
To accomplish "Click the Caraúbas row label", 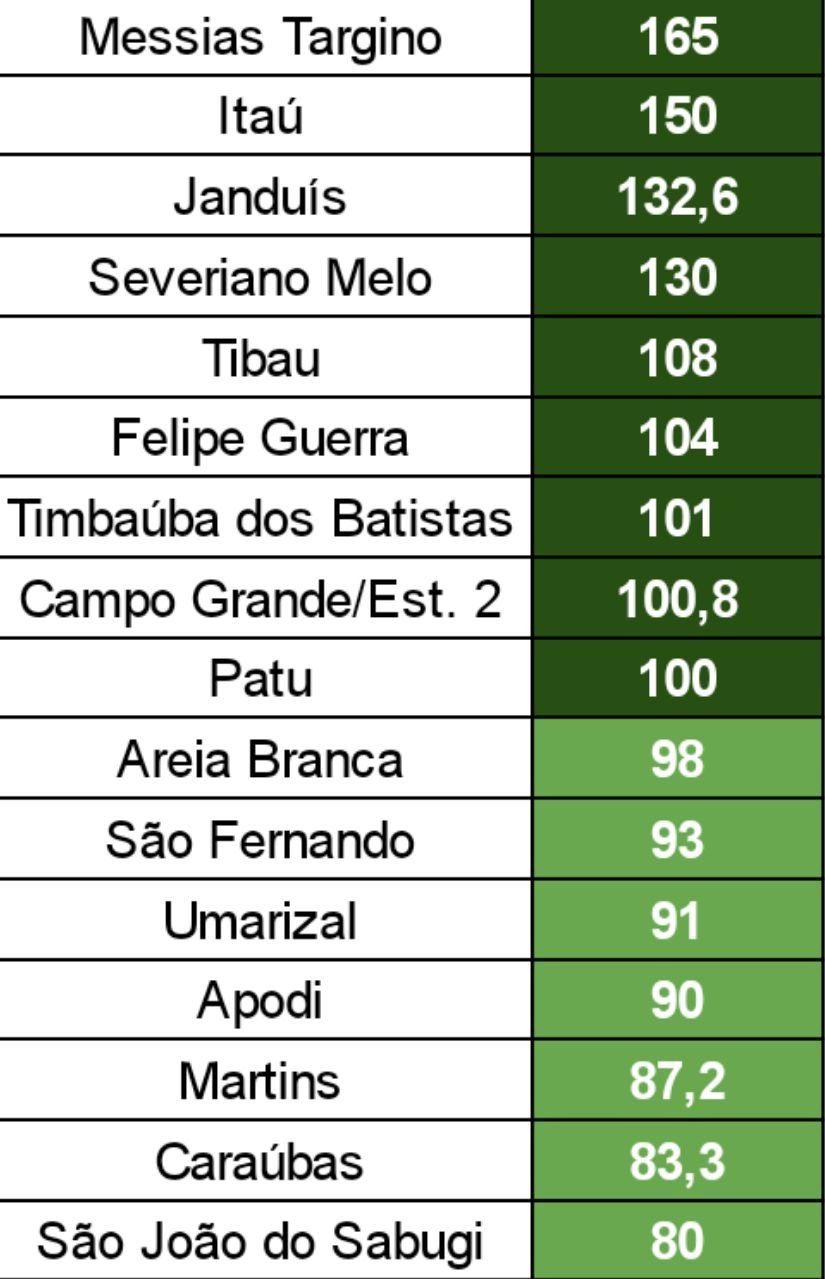I will [260, 1158].
